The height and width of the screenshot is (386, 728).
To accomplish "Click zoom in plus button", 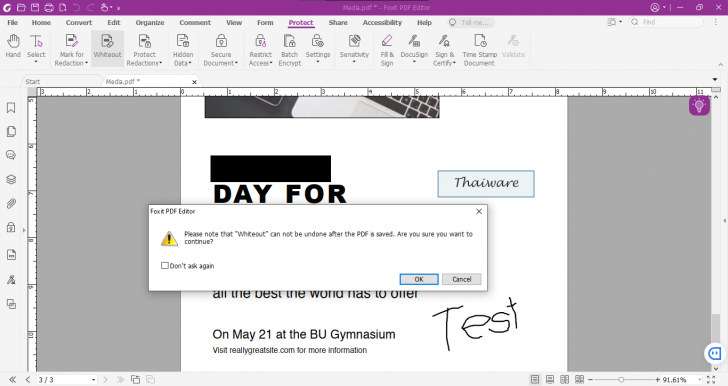I will coord(657,379).
